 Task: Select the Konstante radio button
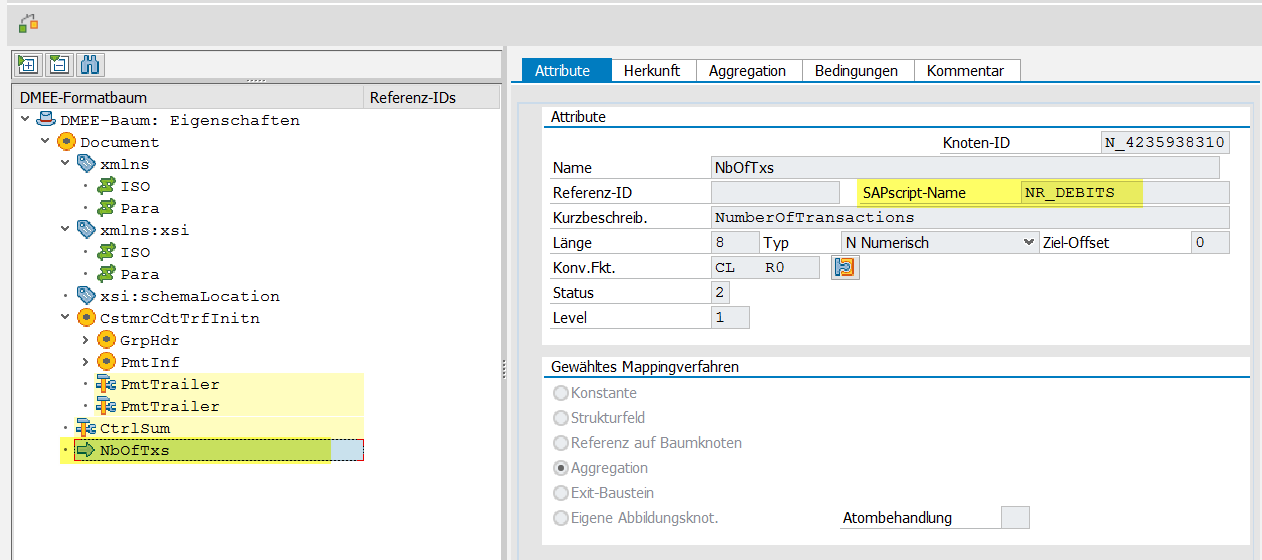point(561,393)
